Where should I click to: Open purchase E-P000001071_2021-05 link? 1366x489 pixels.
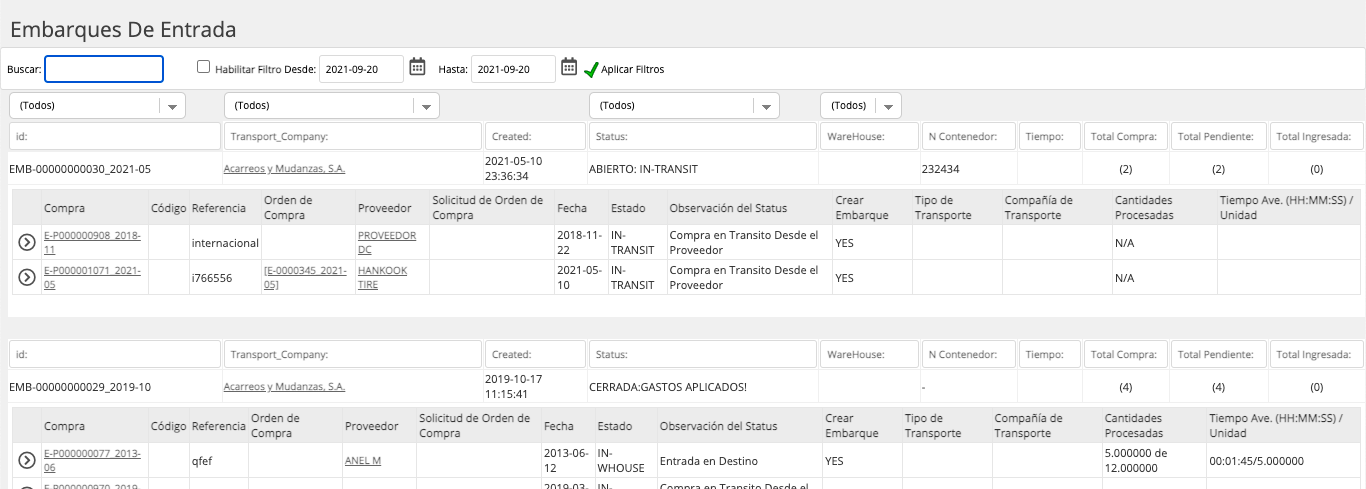click(x=93, y=277)
